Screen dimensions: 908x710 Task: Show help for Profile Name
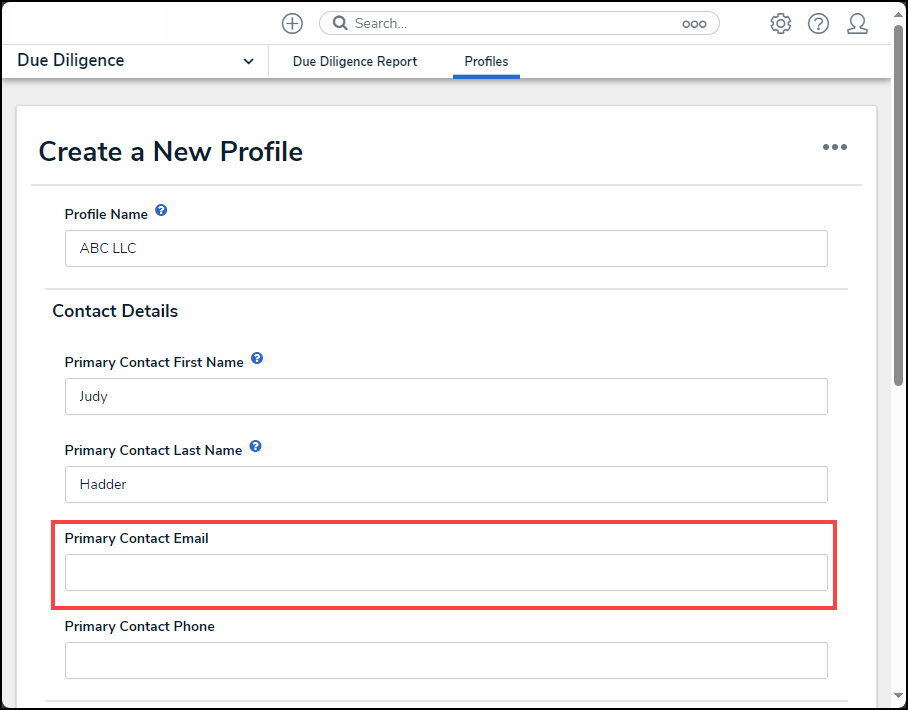161,210
